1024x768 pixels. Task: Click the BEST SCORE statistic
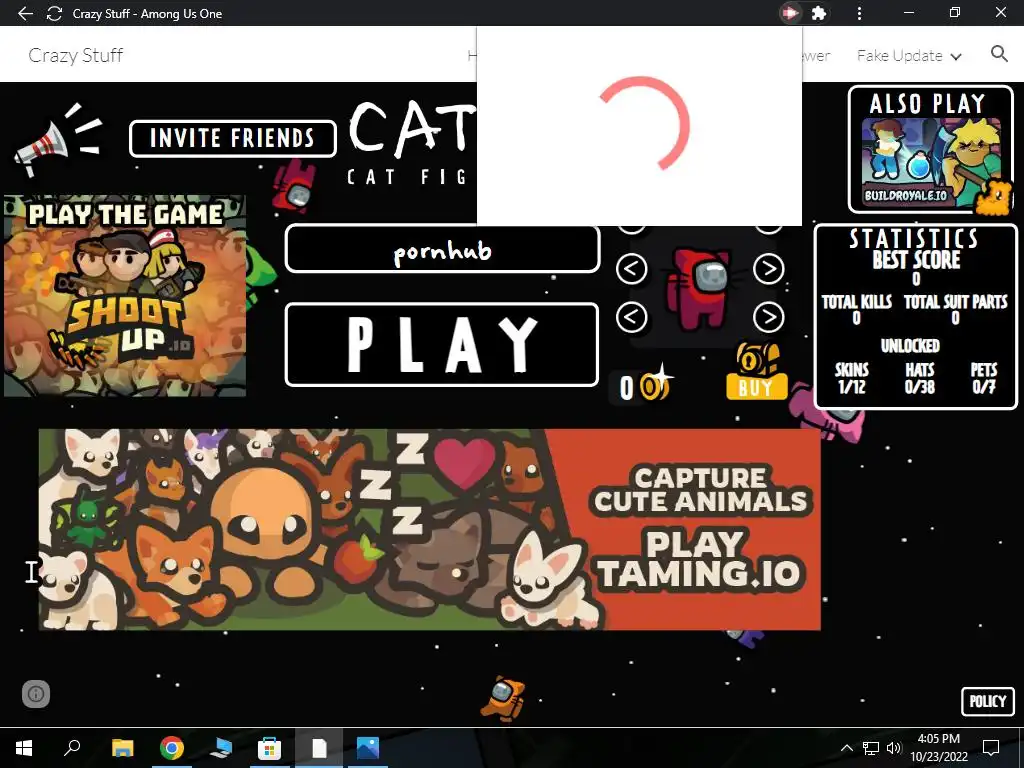916,268
